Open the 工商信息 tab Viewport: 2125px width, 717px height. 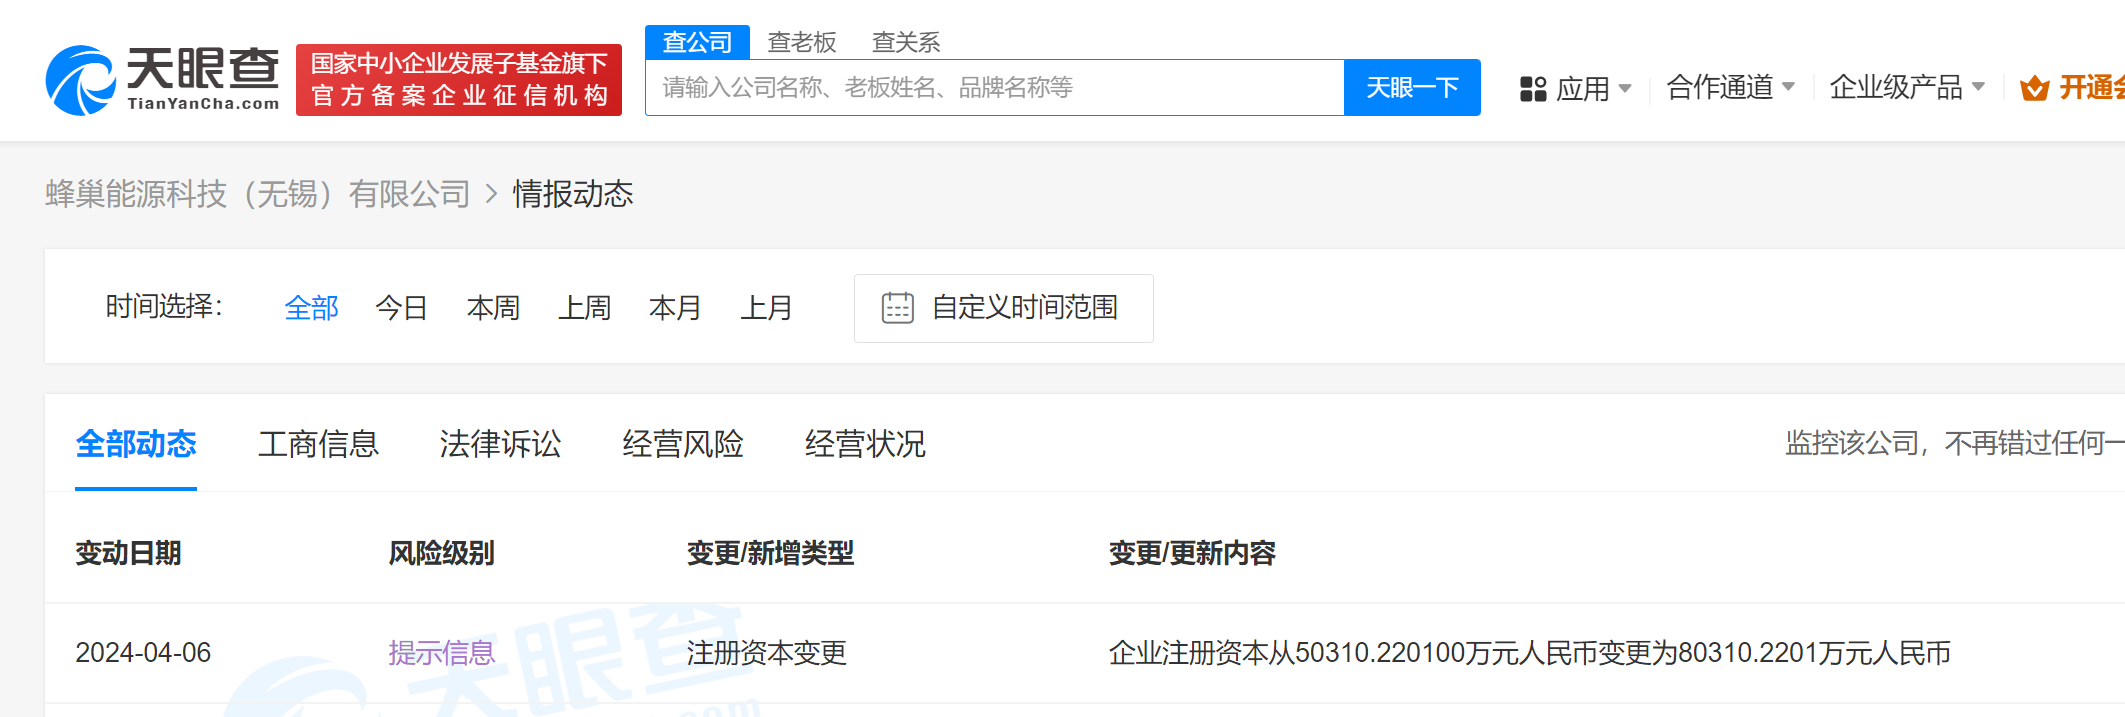(x=318, y=444)
